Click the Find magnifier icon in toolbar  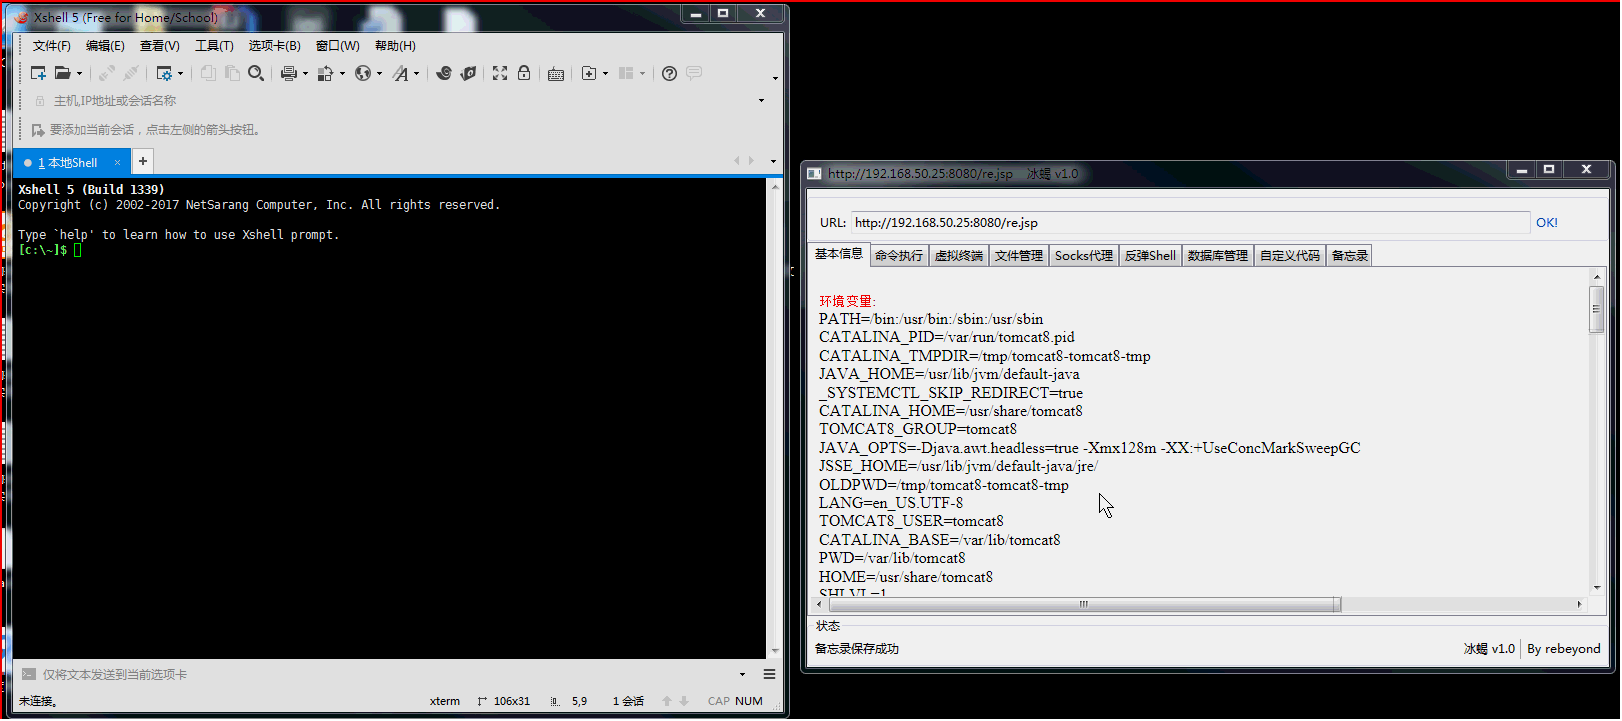click(256, 73)
